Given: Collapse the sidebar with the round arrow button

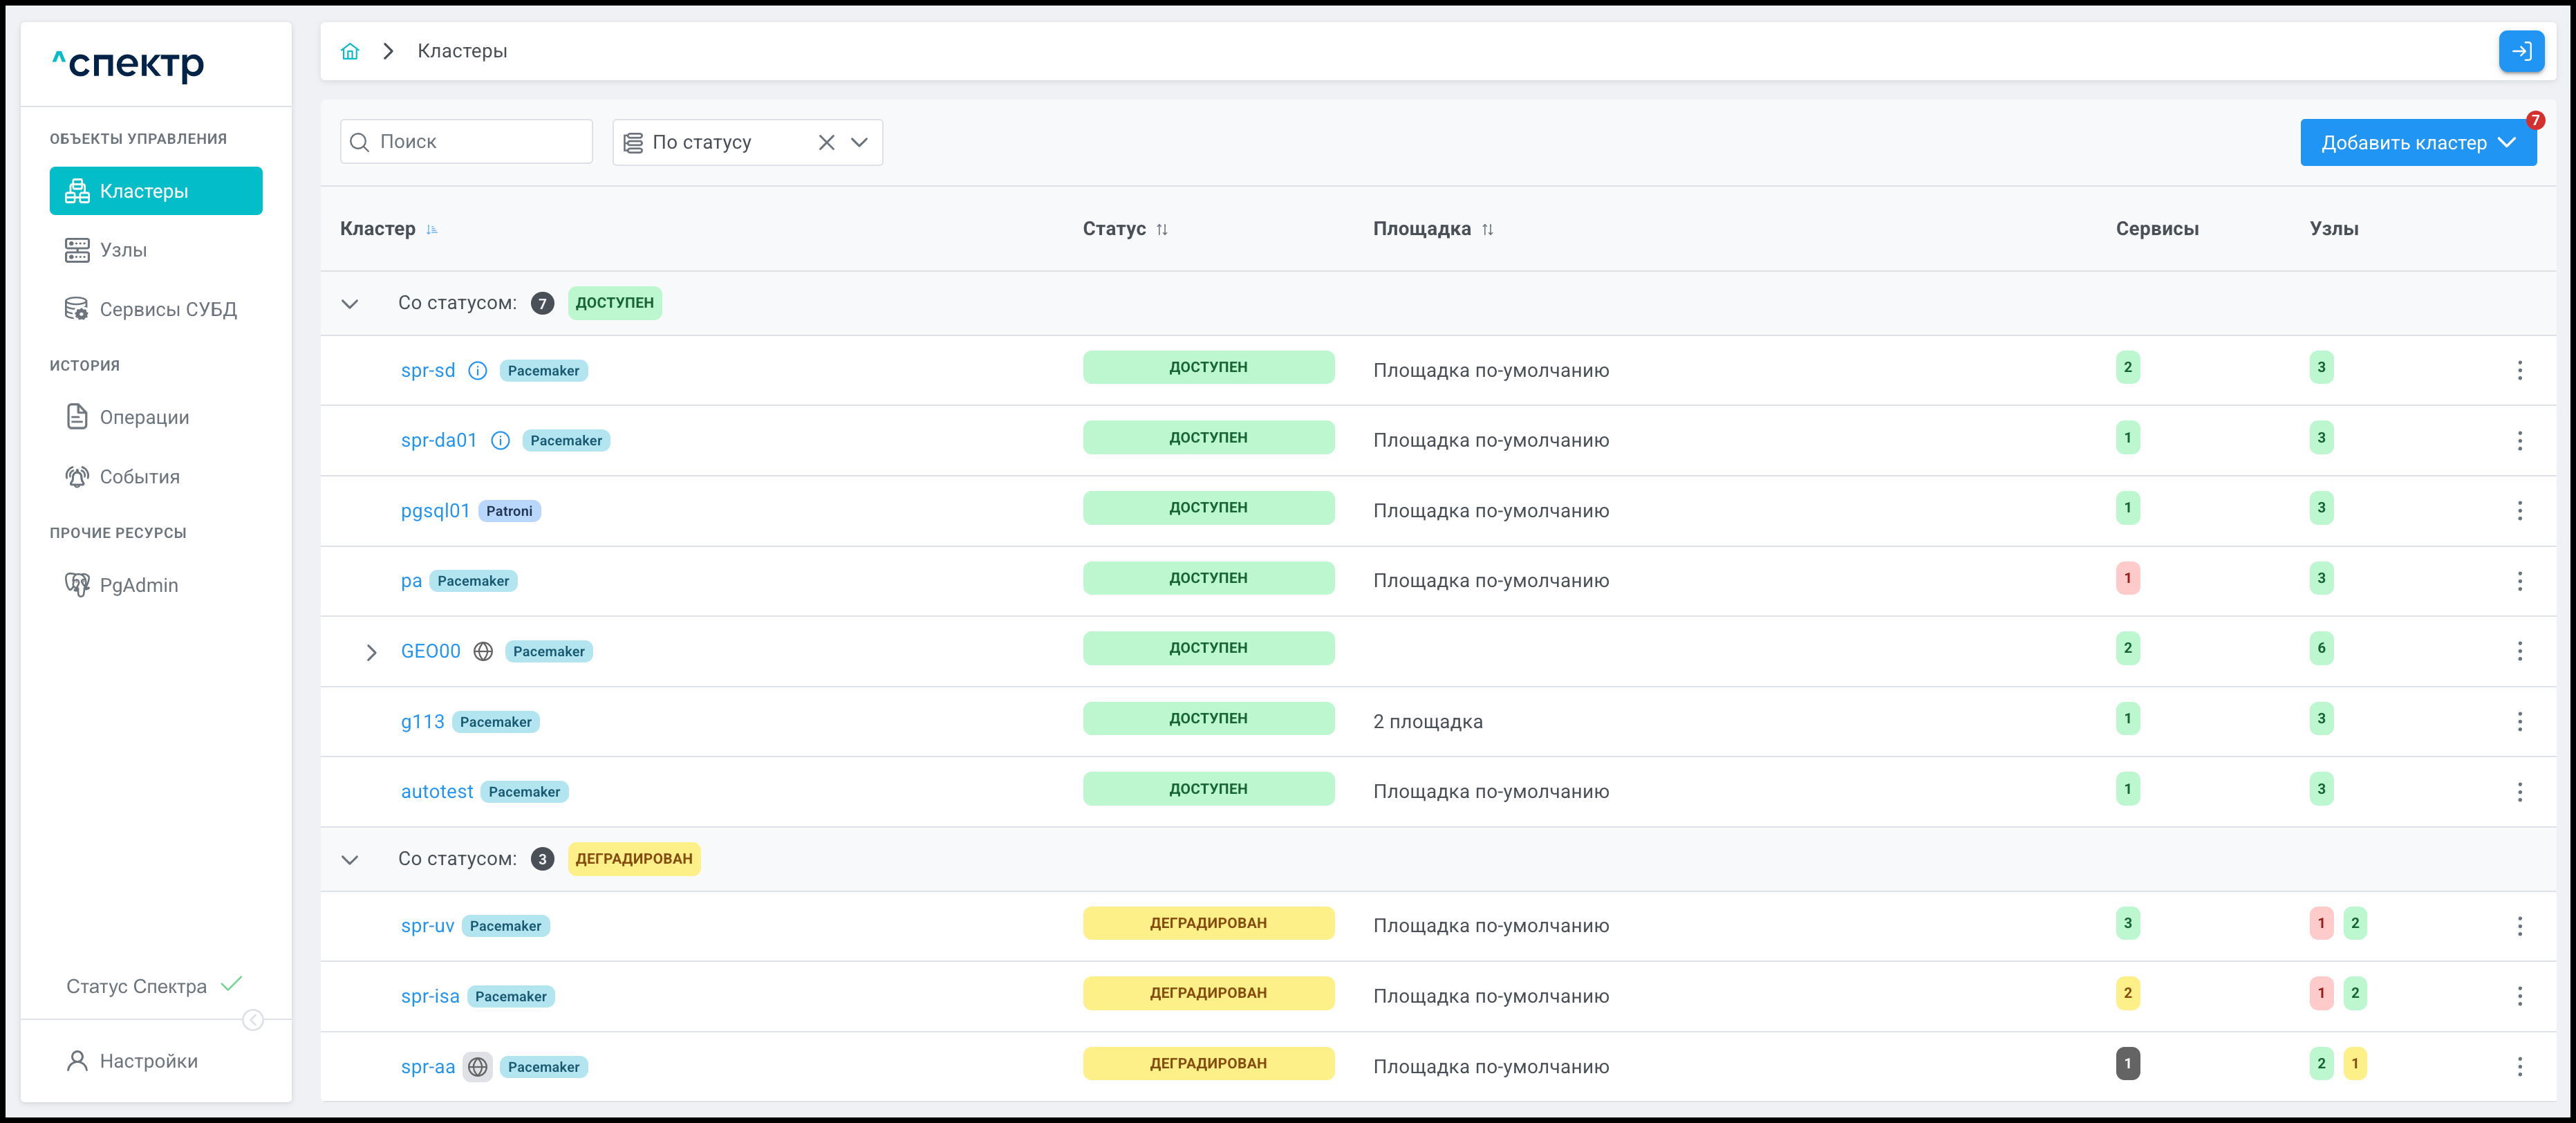Looking at the screenshot, I should tap(253, 1019).
